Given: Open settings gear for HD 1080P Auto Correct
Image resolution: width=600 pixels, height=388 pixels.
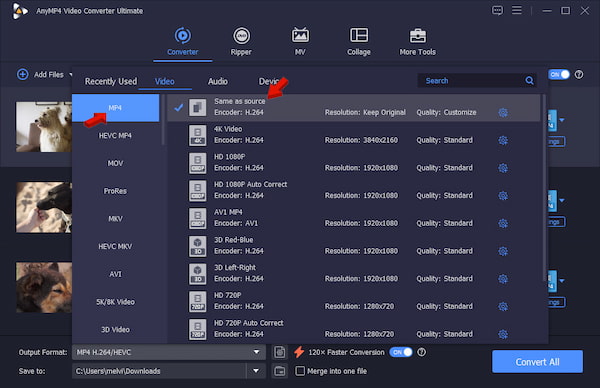Looking at the screenshot, I should click(503, 196).
